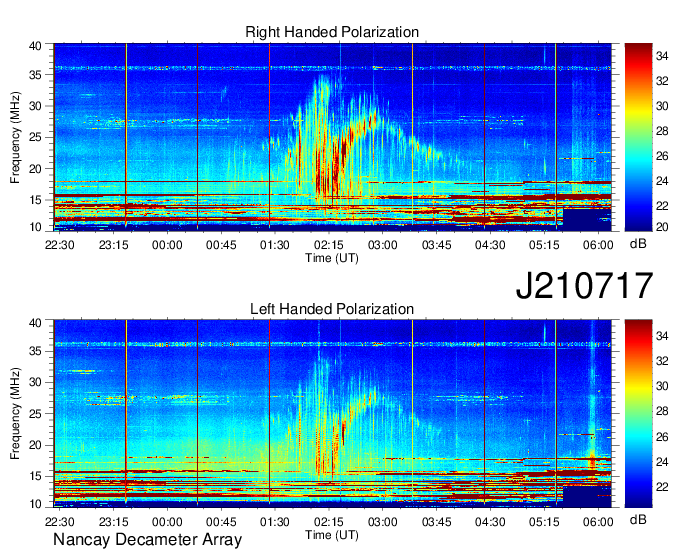680x552 pixels.
Task: Click the 40 MHz tick on Left Handed plot
Action: pyautogui.click(x=35, y=323)
